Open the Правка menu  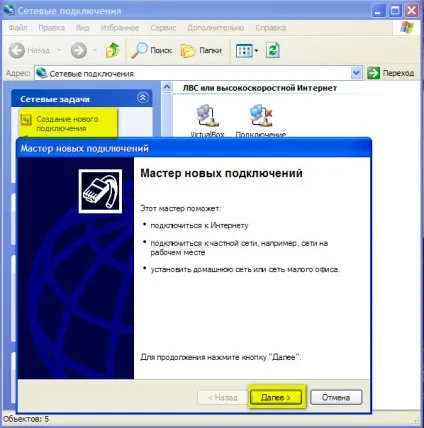click(x=52, y=28)
